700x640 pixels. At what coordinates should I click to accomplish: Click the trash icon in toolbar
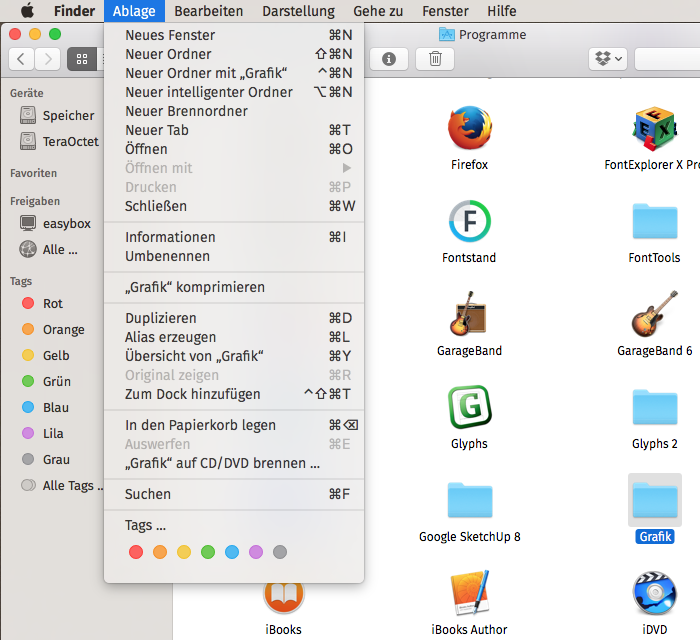coord(435,59)
